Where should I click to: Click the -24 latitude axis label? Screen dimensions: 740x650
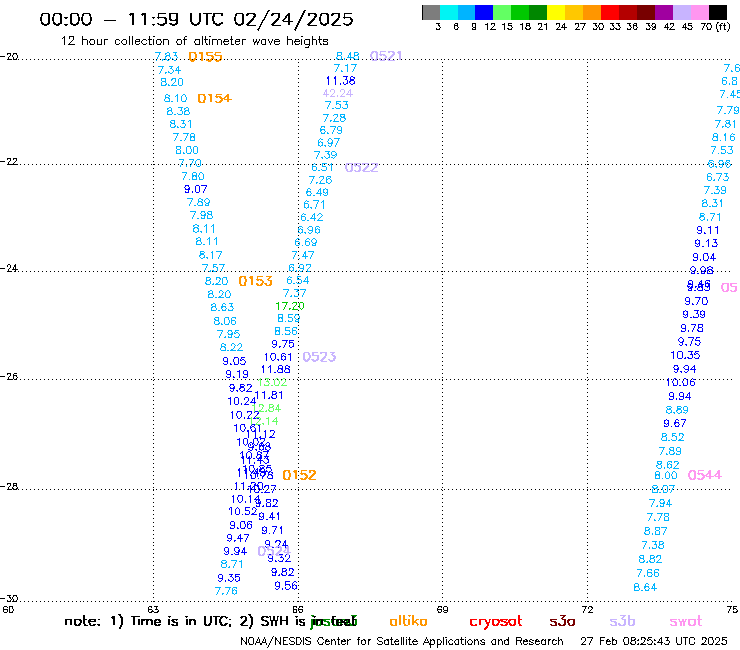9,268
